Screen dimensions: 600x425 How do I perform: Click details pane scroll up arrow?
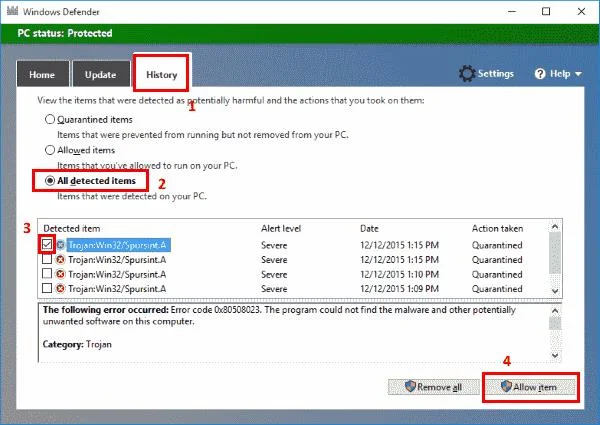tap(555, 311)
